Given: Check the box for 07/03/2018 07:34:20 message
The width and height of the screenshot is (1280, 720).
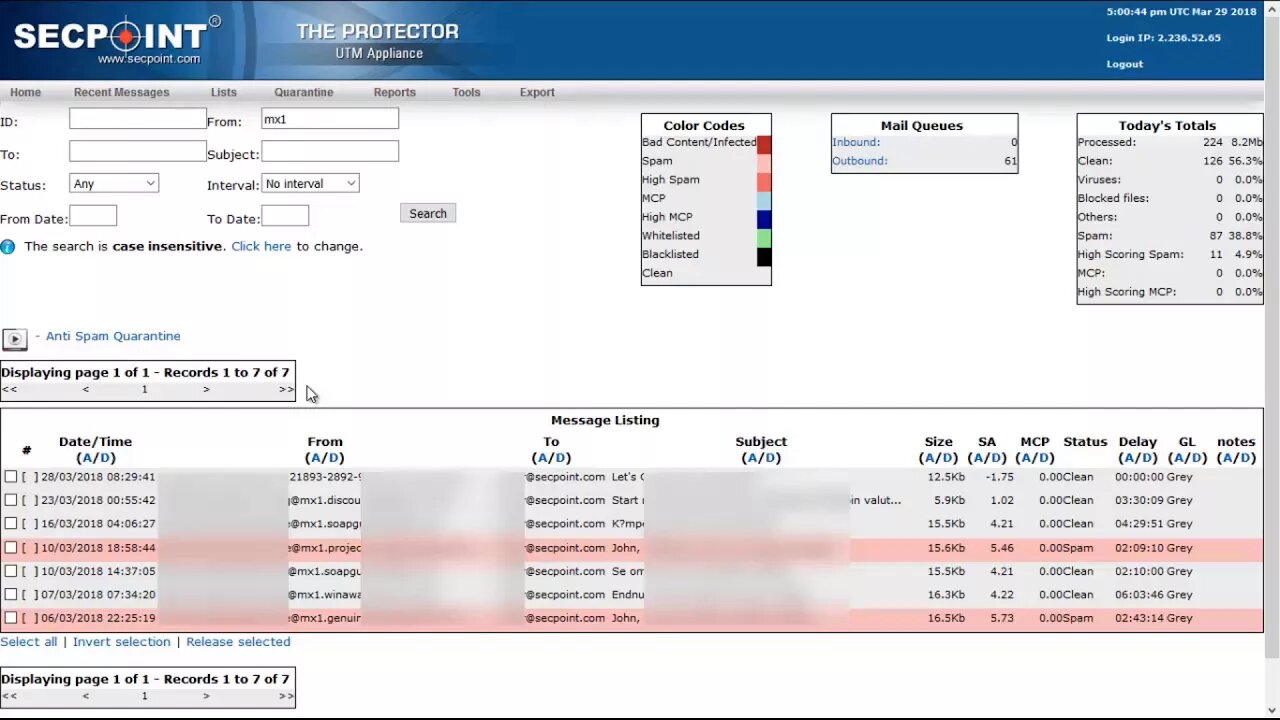Looking at the screenshot, I should coord(11,595).
